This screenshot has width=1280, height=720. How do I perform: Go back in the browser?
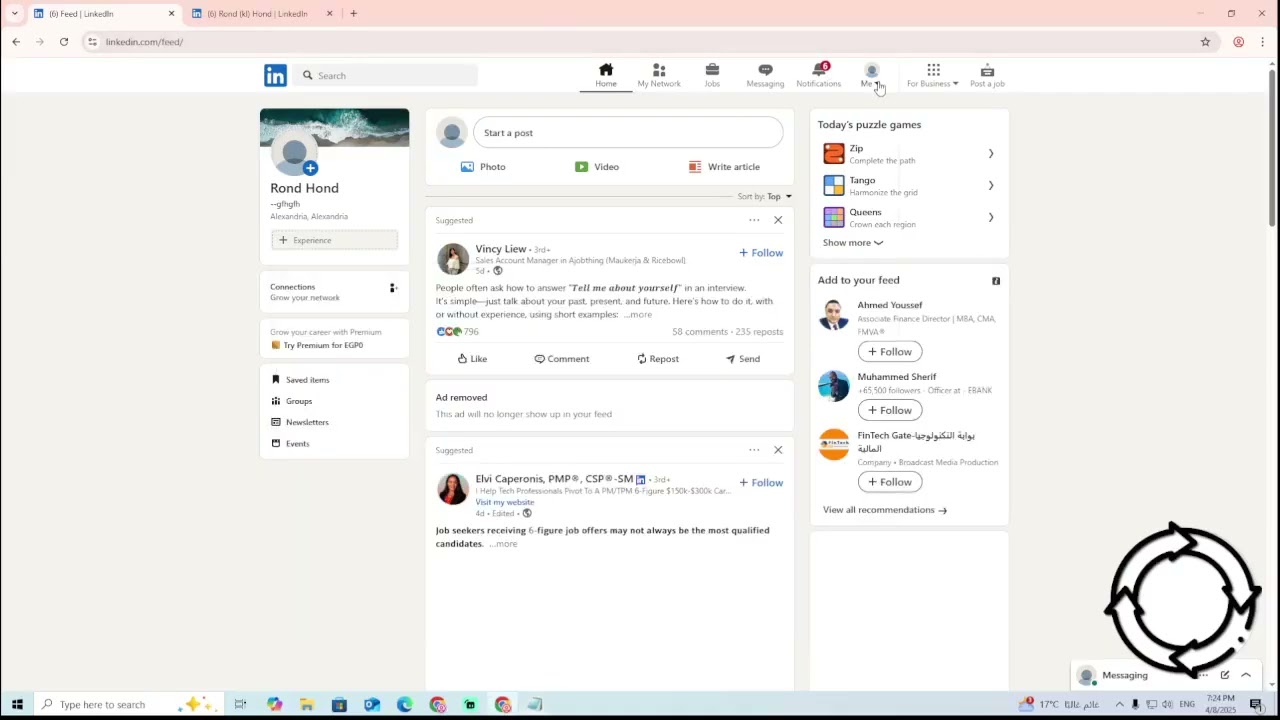(16, 42)
